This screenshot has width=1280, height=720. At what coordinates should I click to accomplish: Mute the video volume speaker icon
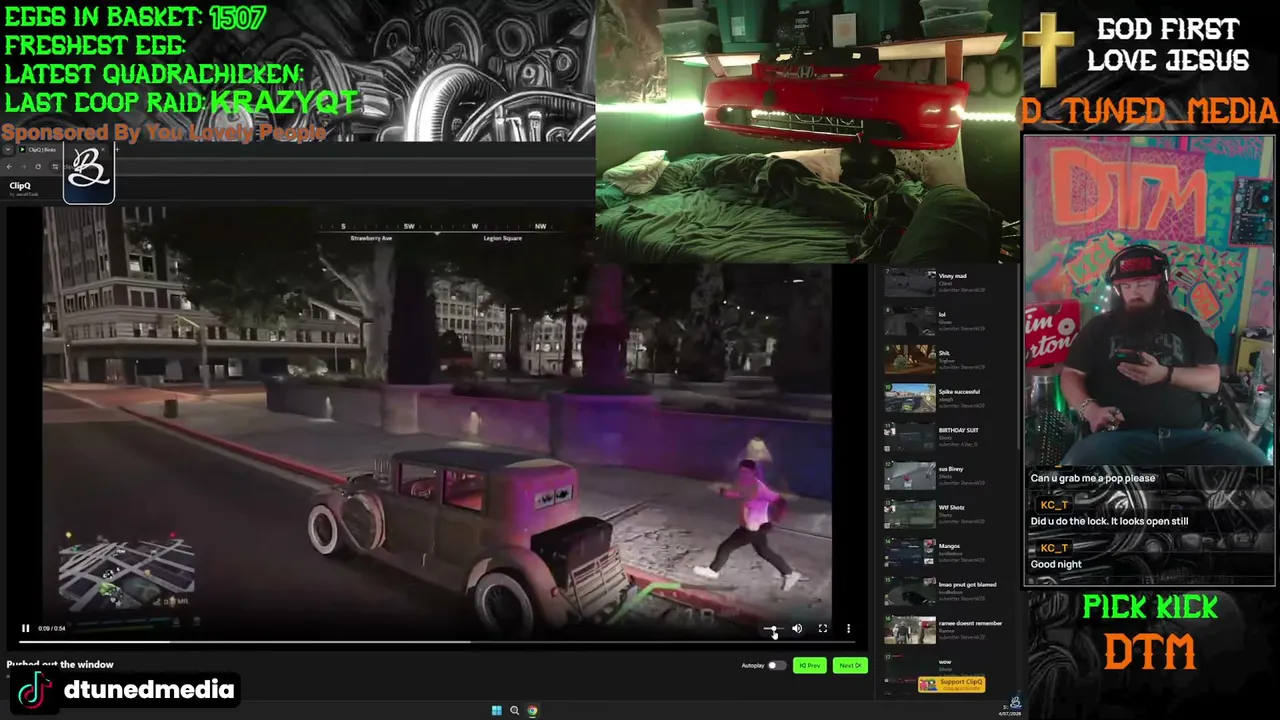797,628
